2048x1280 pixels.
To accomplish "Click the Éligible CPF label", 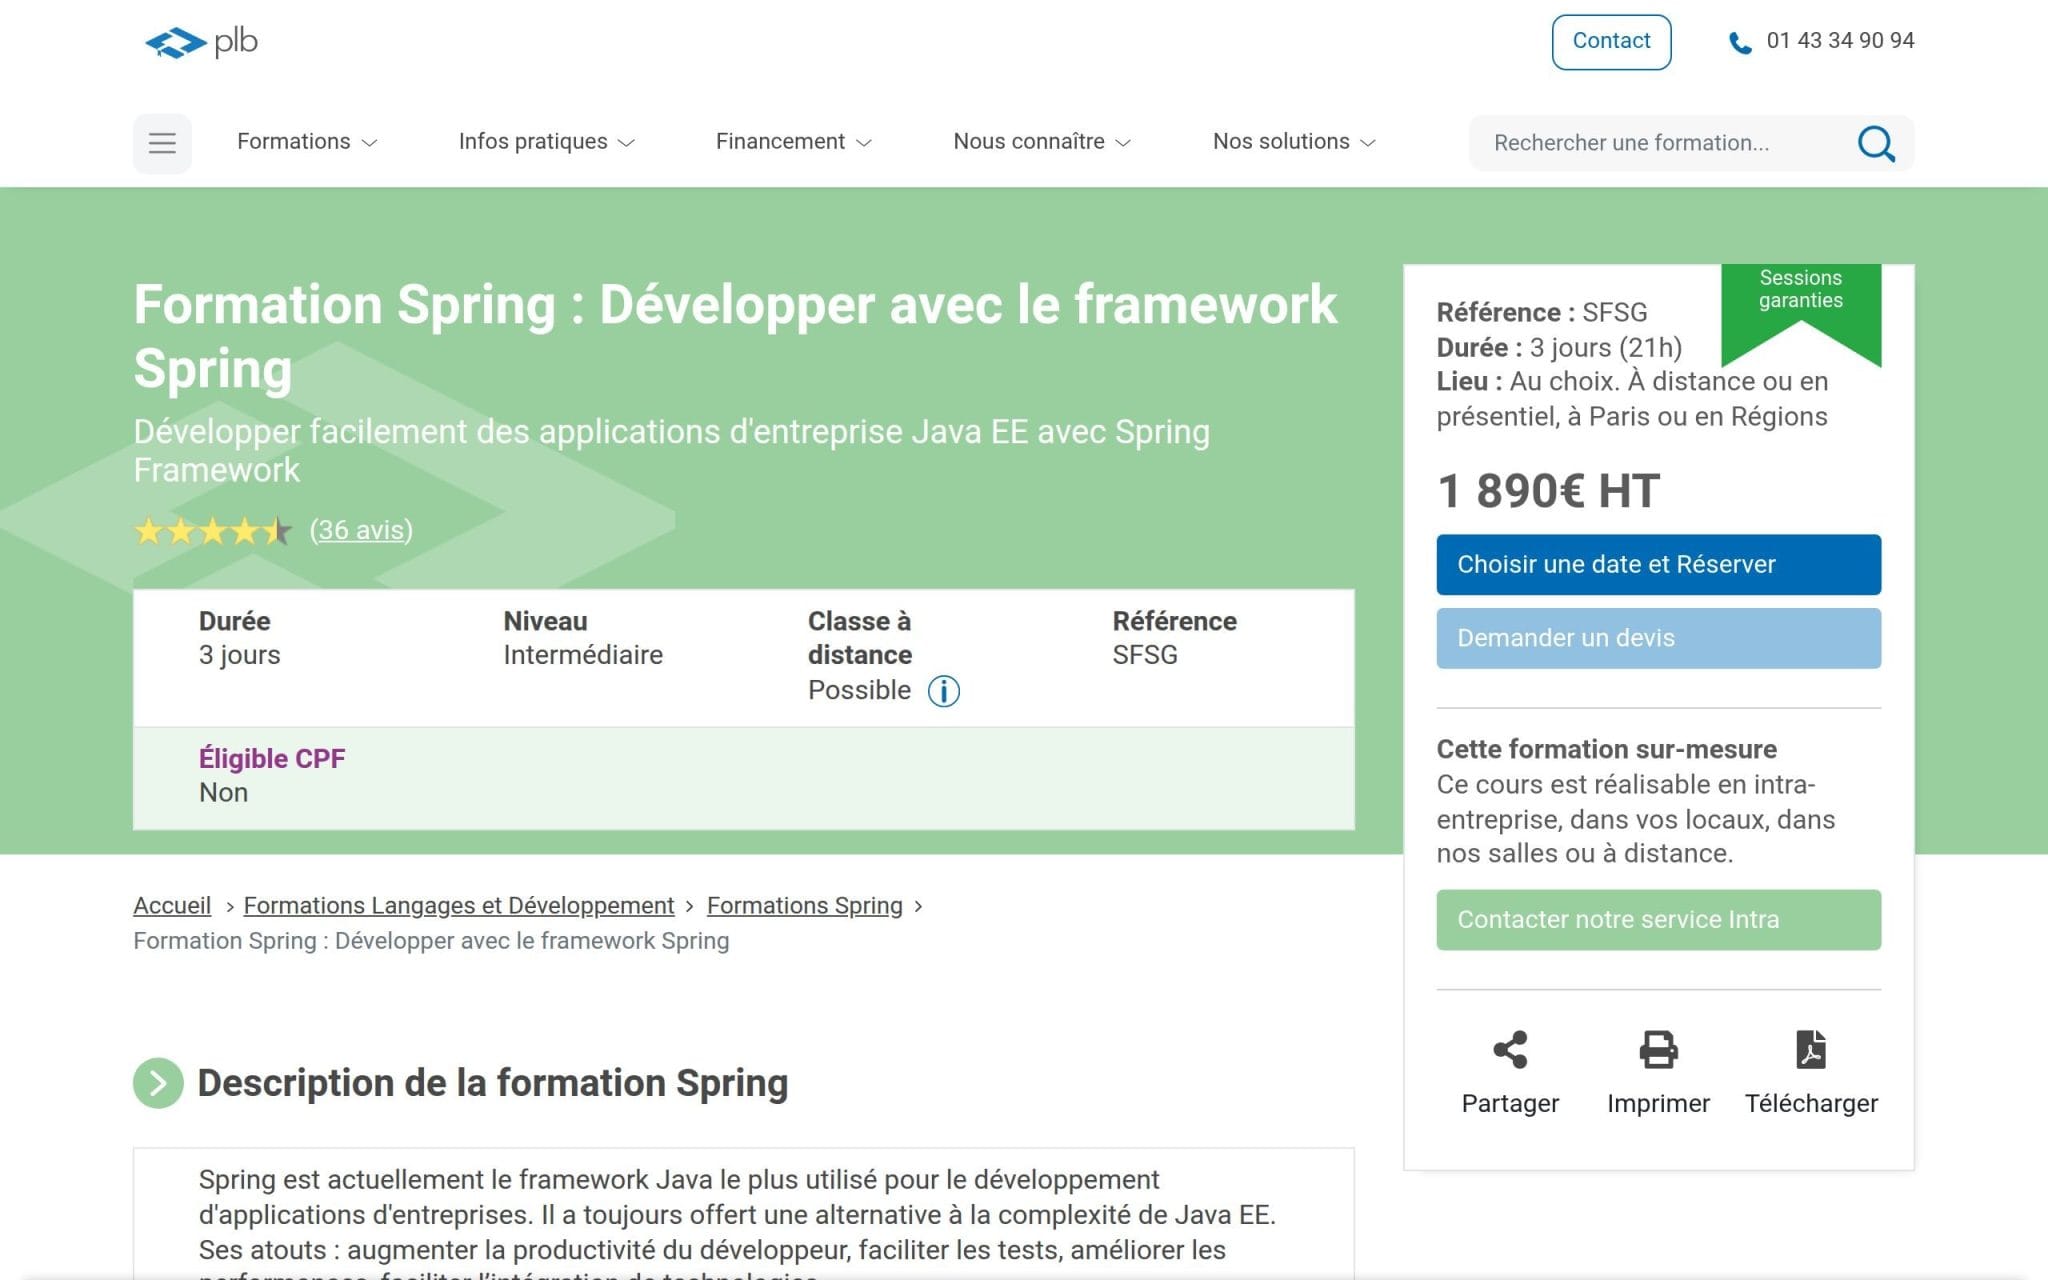I will click(271, 758).
